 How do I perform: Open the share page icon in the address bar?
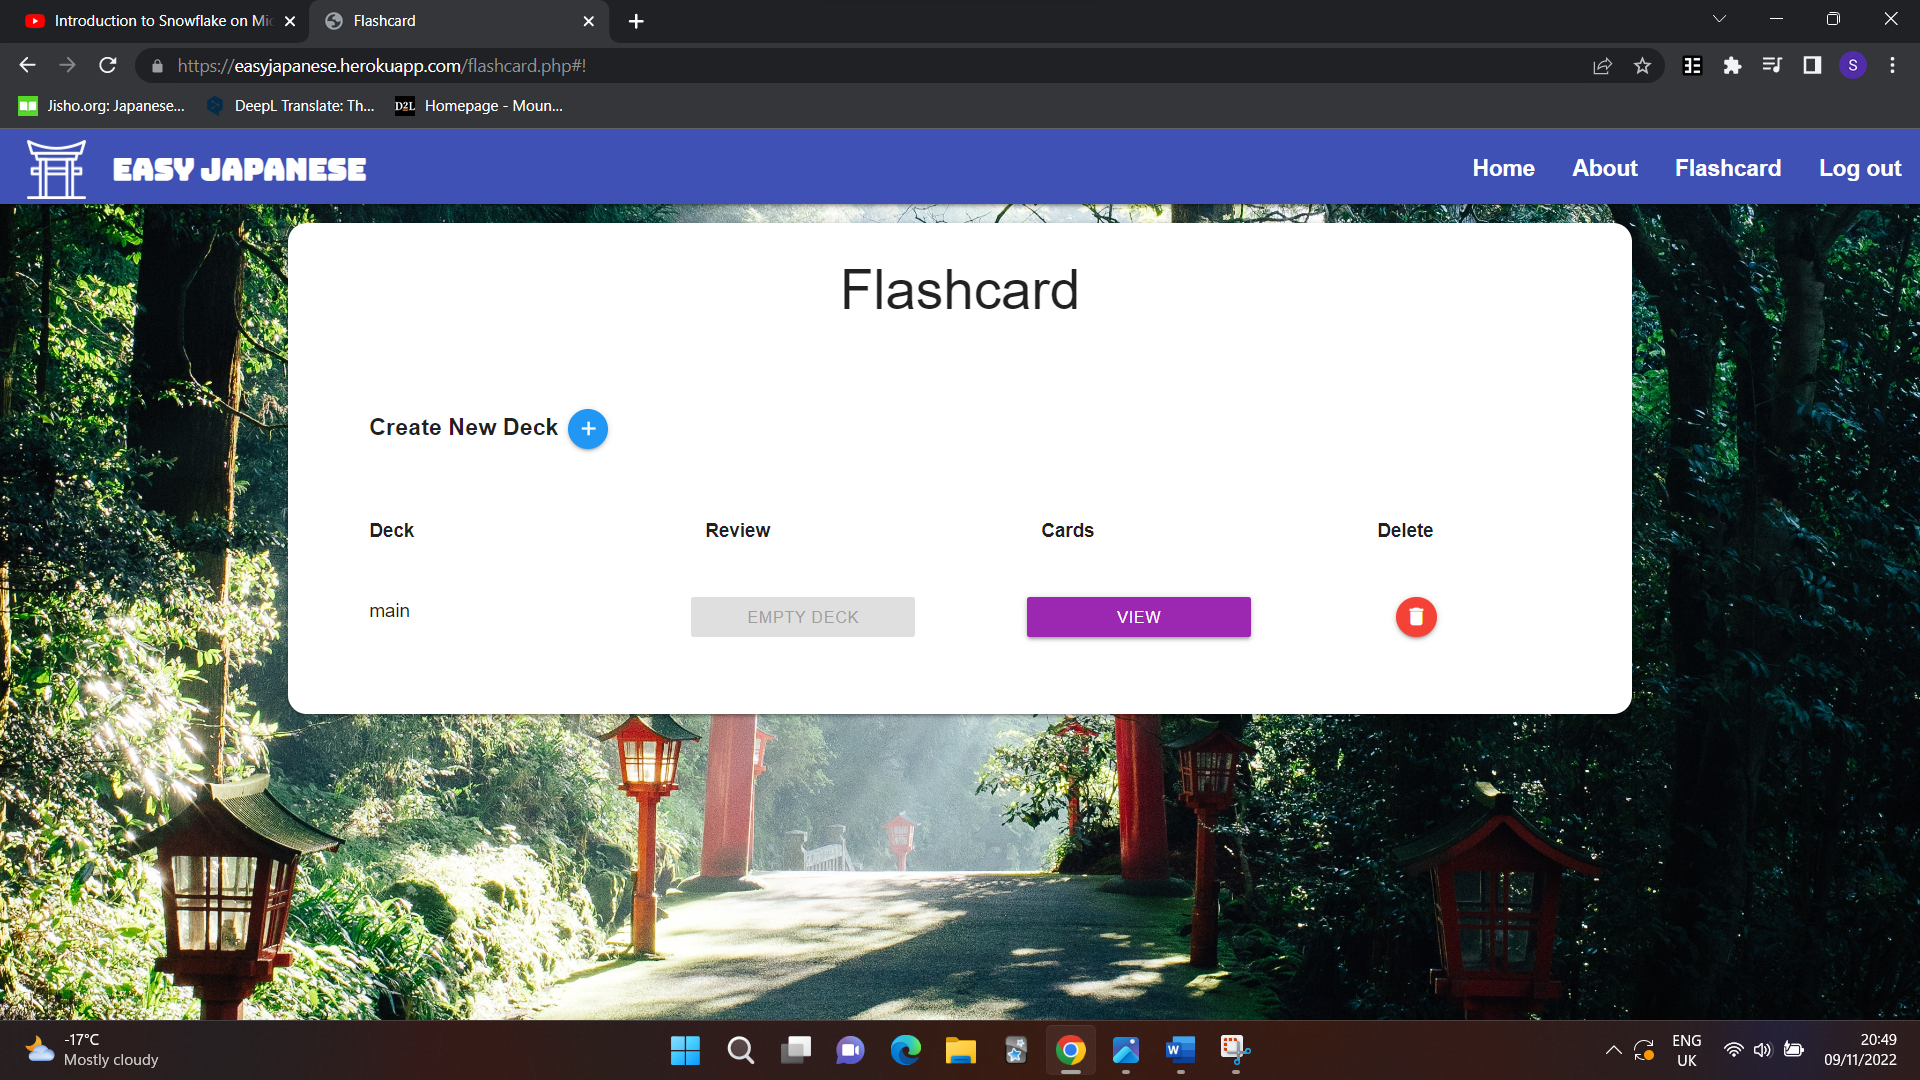click(x=1602, y=66)
